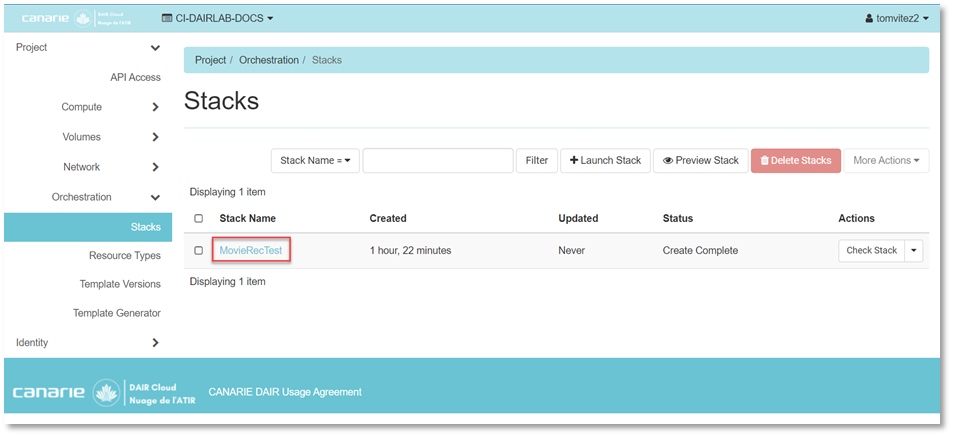
Task: Open the Template Generator sidebar item
Action: [116, 313]
